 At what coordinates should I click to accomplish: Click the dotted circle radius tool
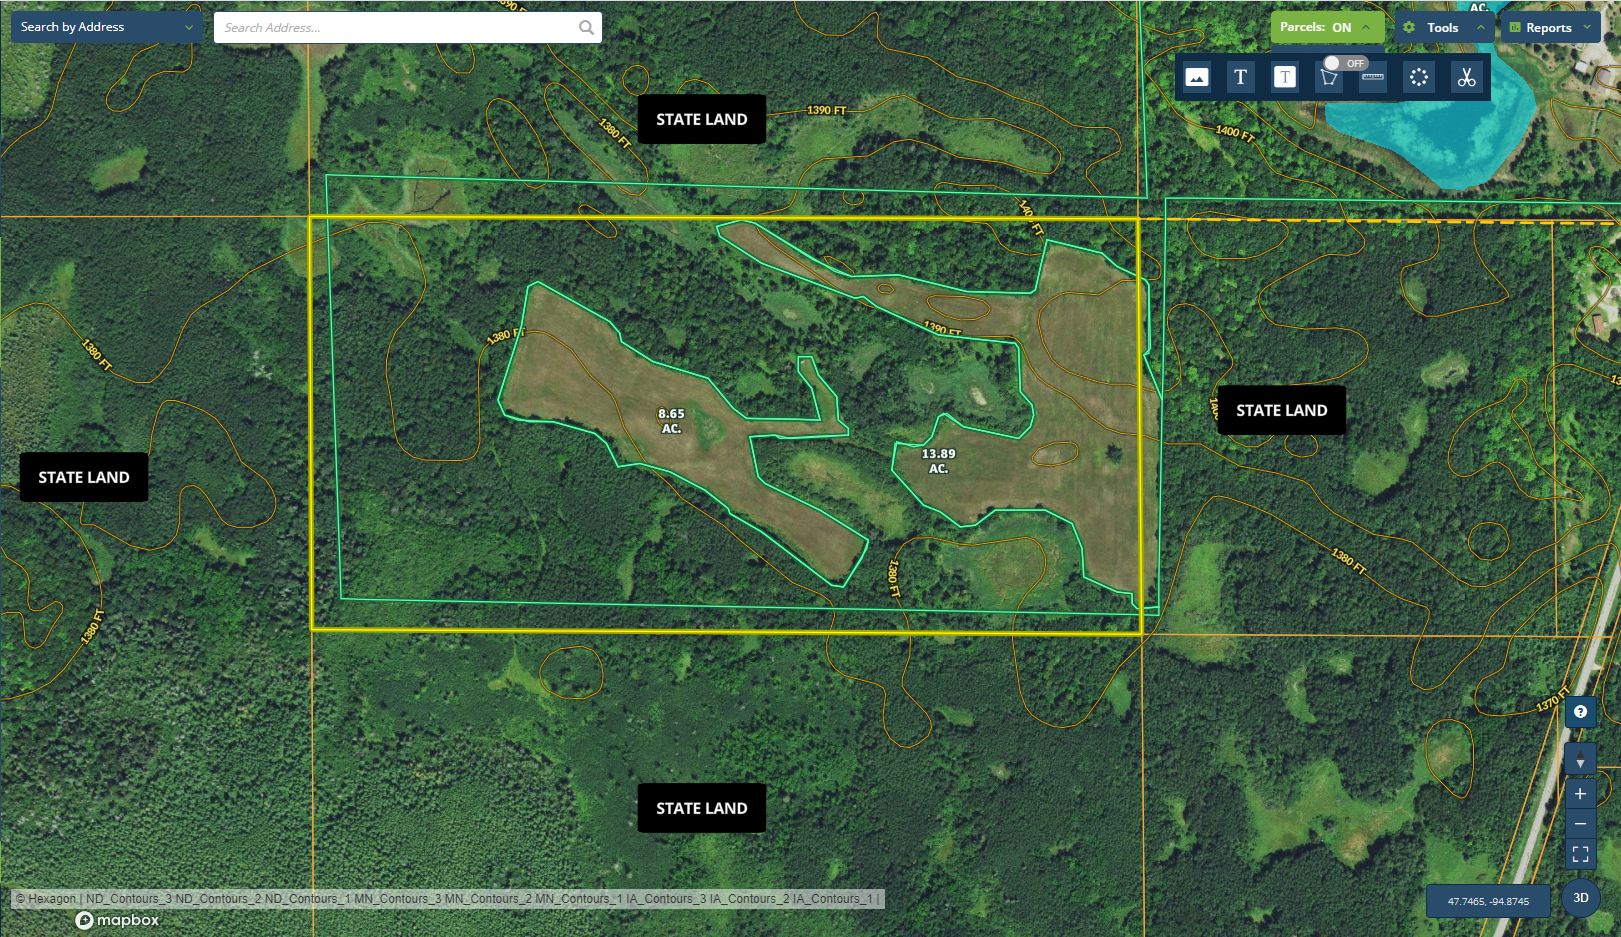(1418, 77)
